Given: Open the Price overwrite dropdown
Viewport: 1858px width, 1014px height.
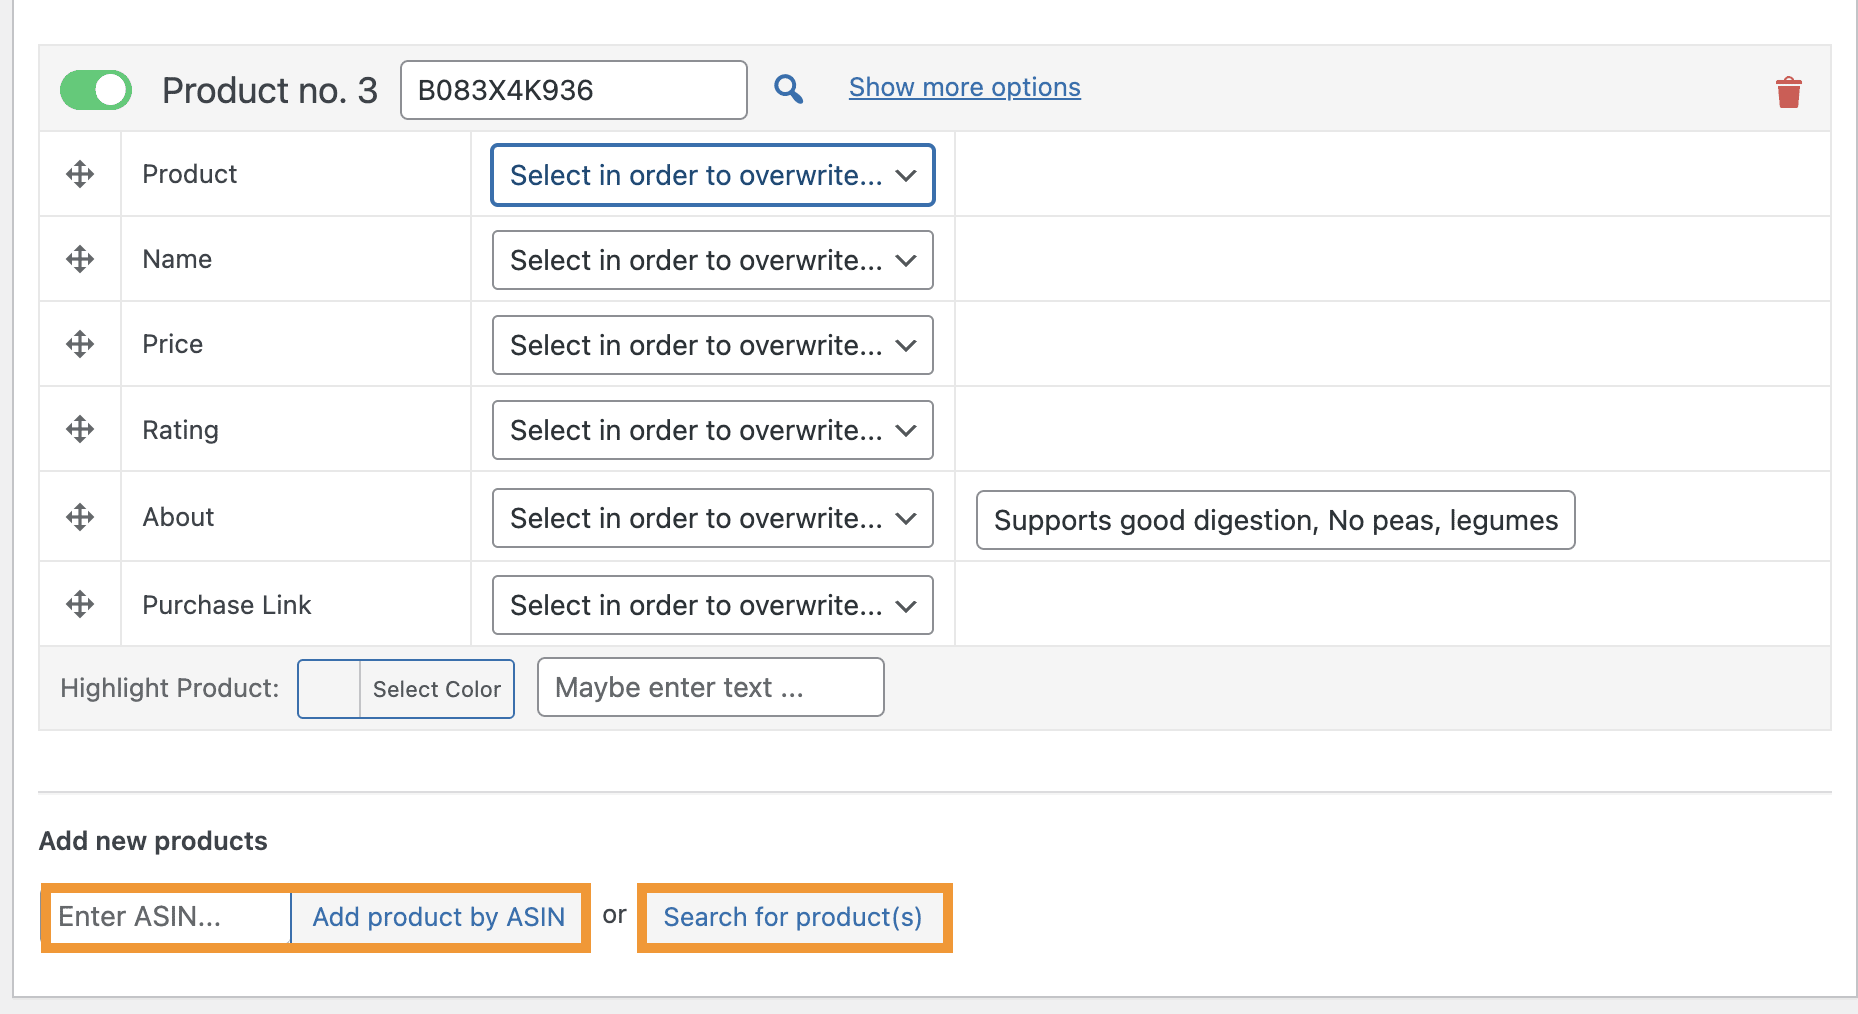Looking at the screenshot, I should click(711, 344).
